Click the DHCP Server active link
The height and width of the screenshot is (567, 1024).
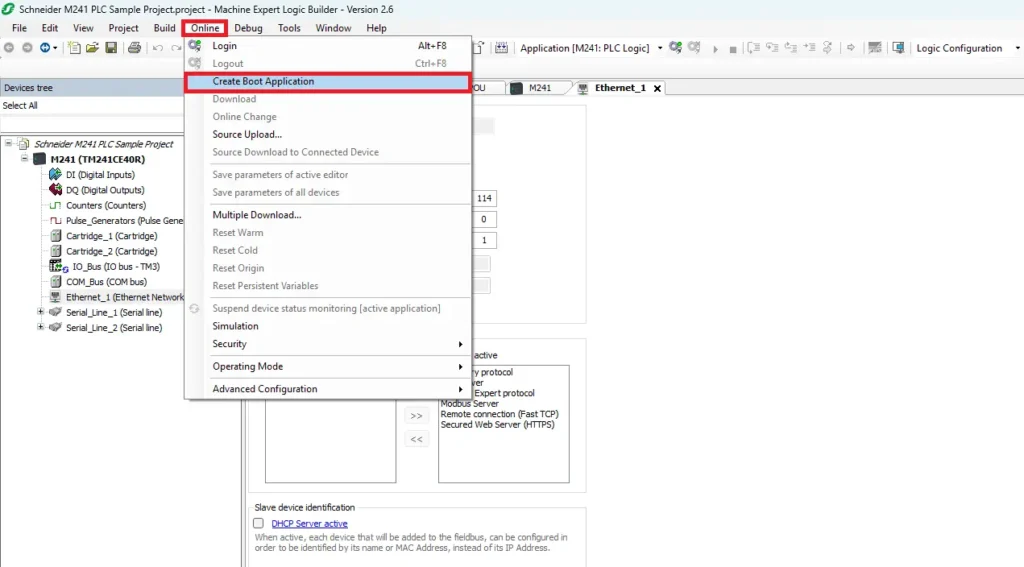310,523
